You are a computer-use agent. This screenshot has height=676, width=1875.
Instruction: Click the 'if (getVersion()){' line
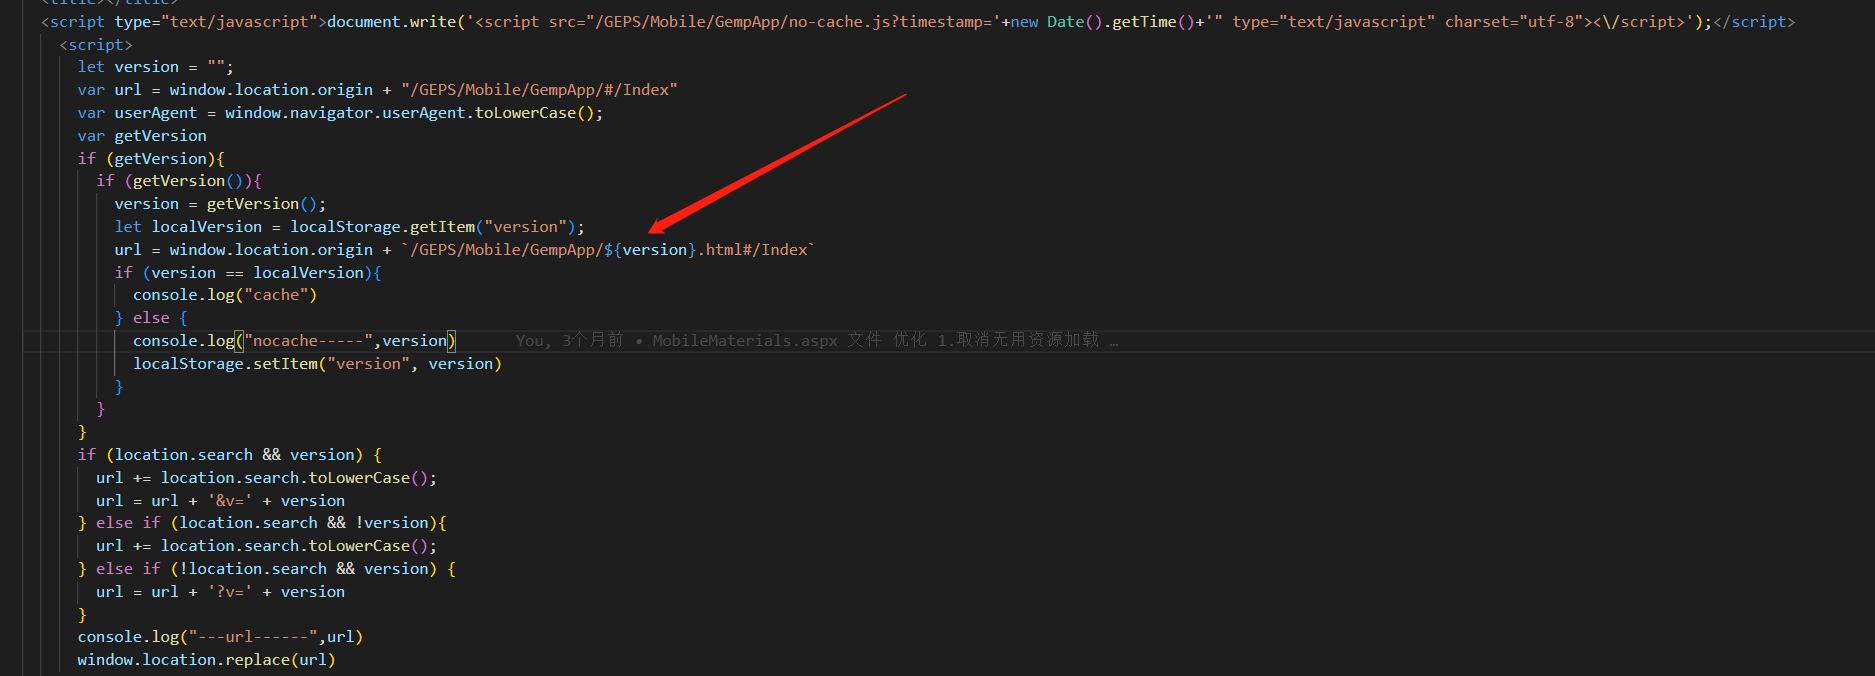pos(179,181)
